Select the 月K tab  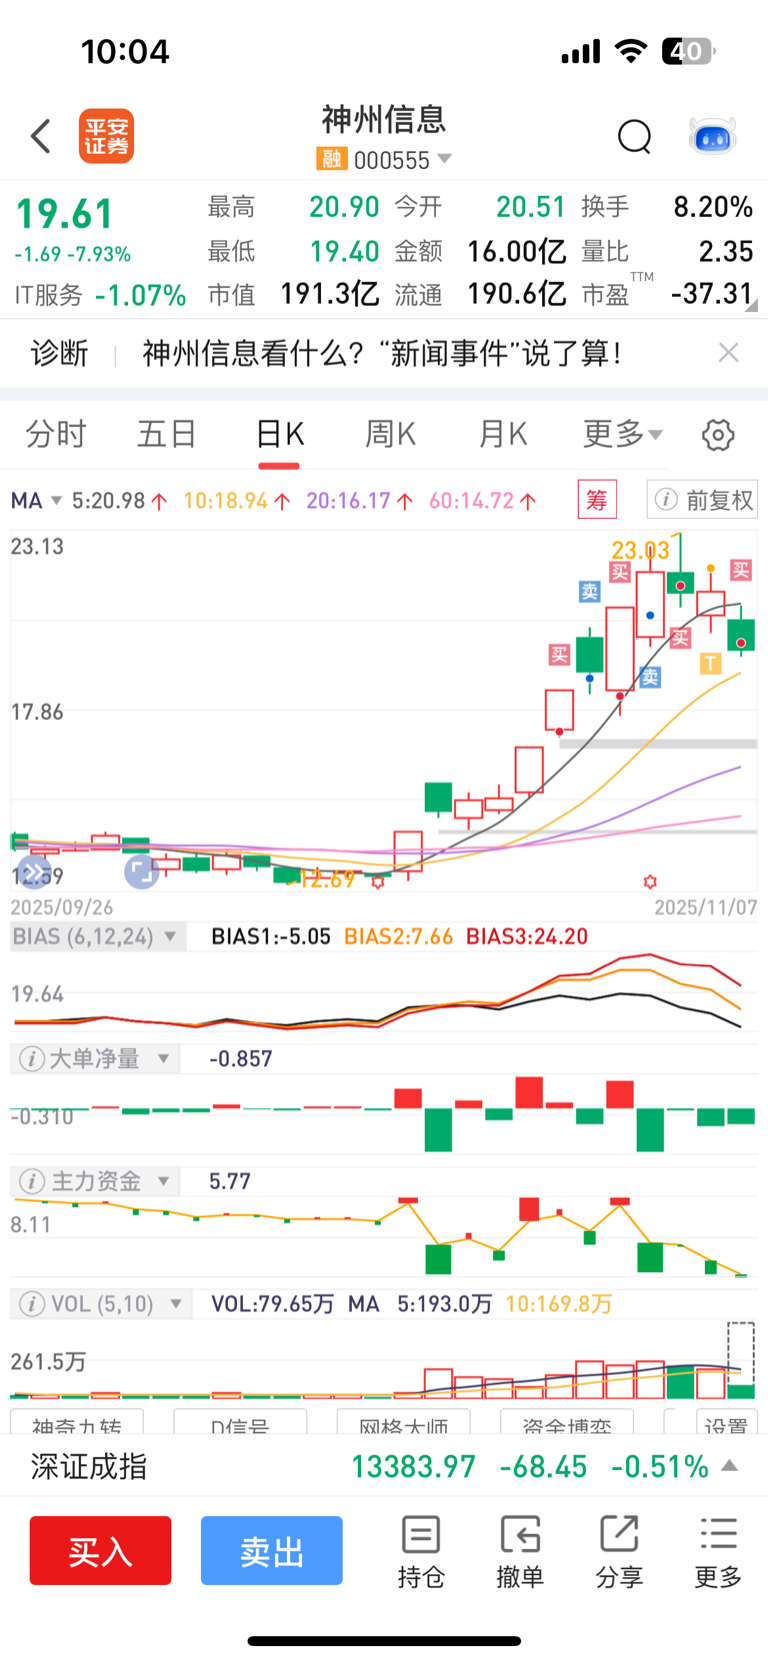pyautogui.click(x=502, y=434)
